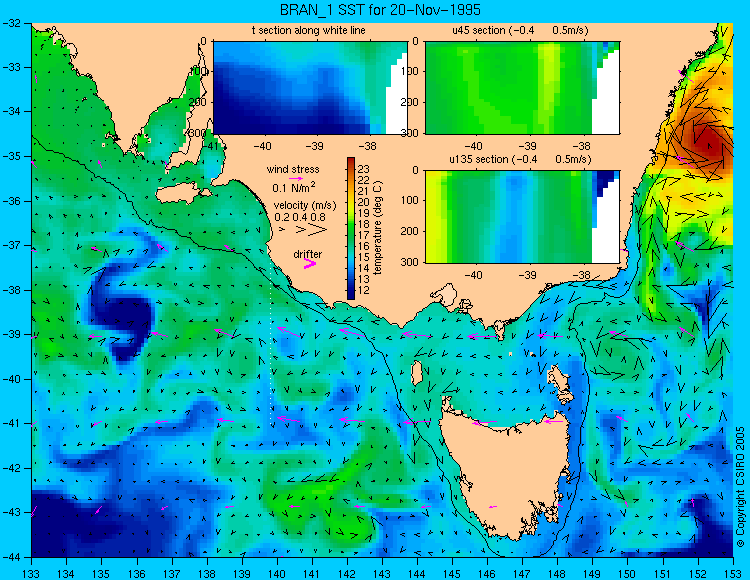Open the u135 section inset plot
750x580 pixels.
point(522,217)
